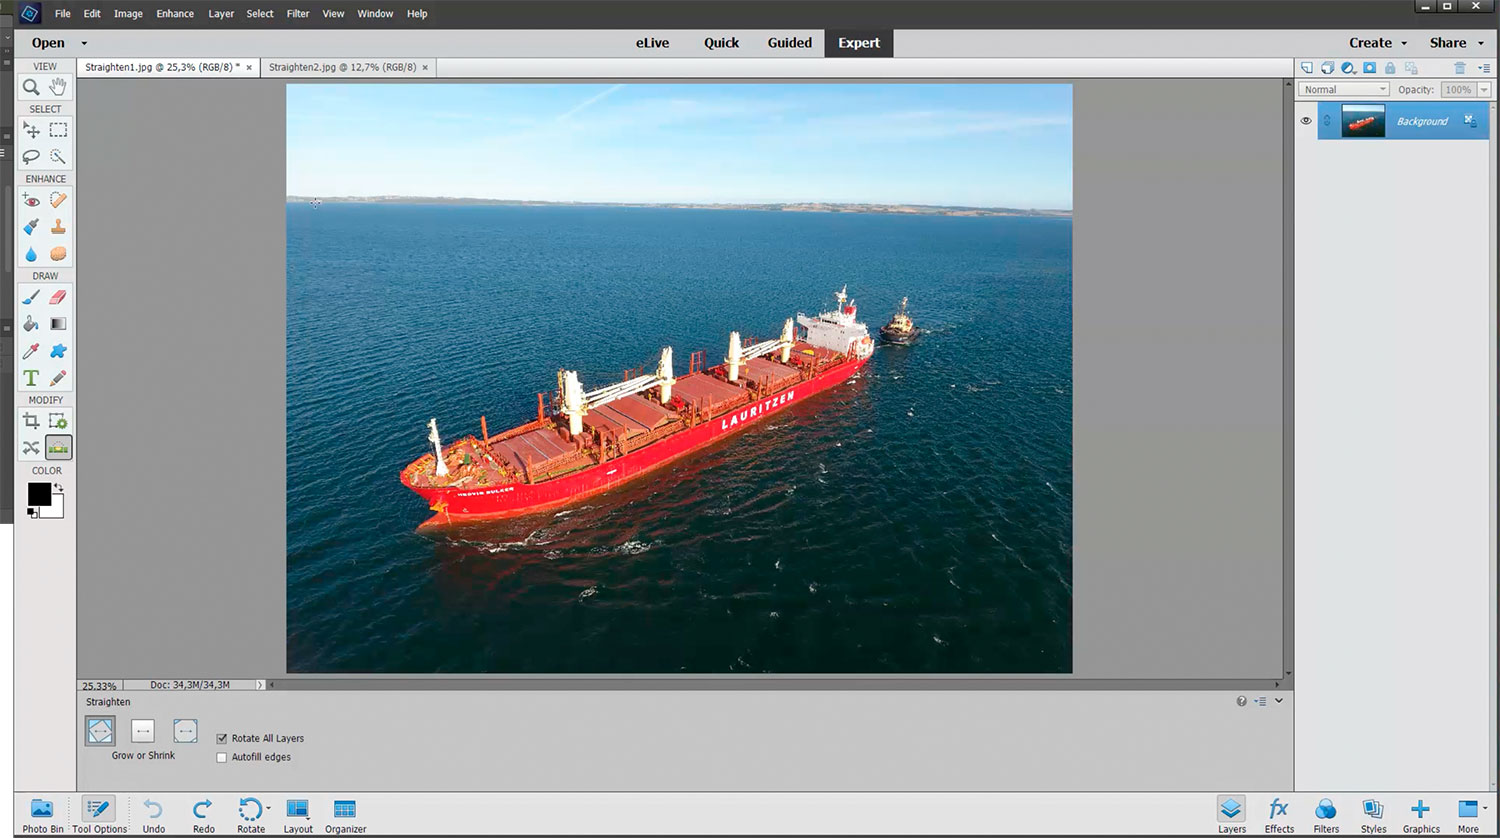Screen dimensions: 1500x838
Task: Activate the Type tool
Action: [x=31, y=378]
